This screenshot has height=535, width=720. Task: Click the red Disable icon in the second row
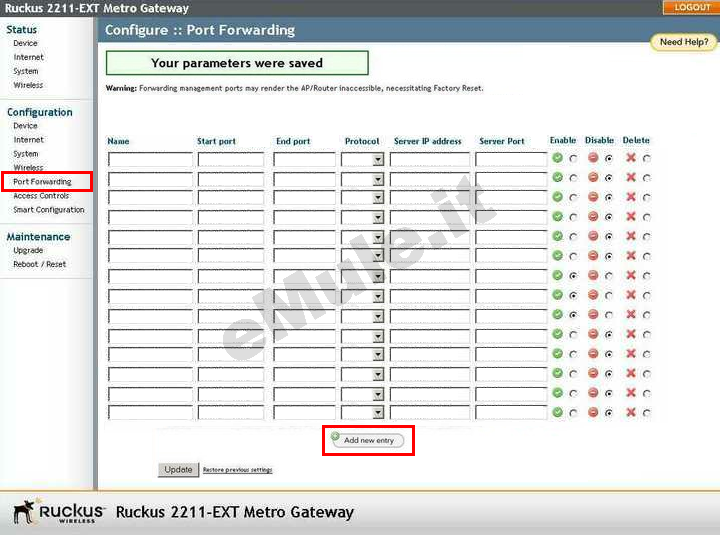click(x=593, y=177)
